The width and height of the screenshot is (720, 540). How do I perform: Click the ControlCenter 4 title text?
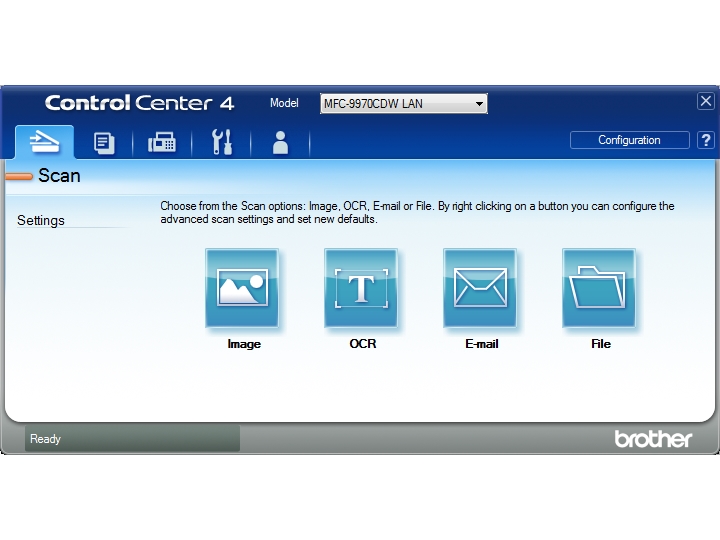pos(140,103)
